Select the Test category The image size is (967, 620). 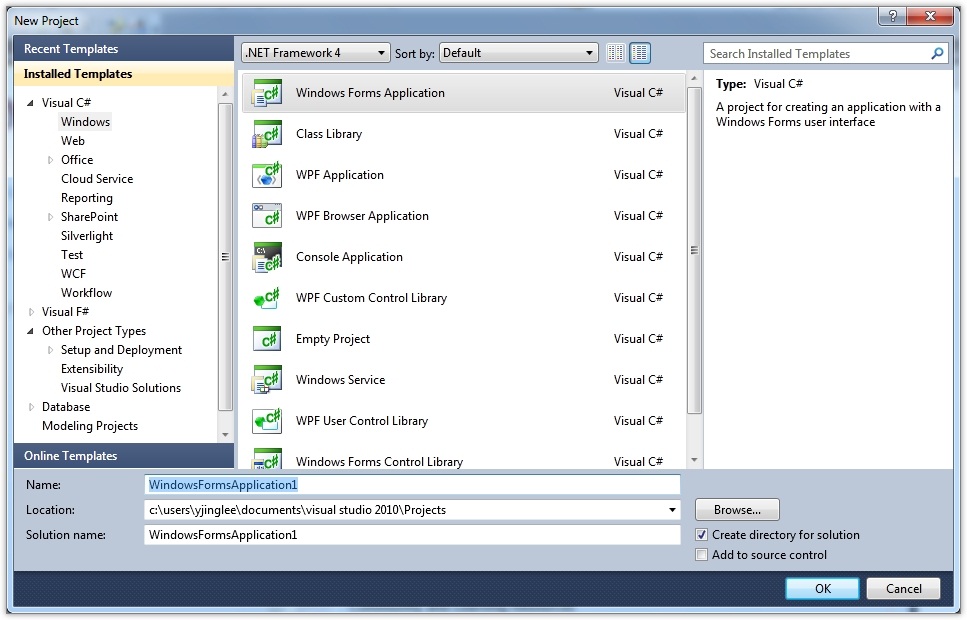click(72, 255)
